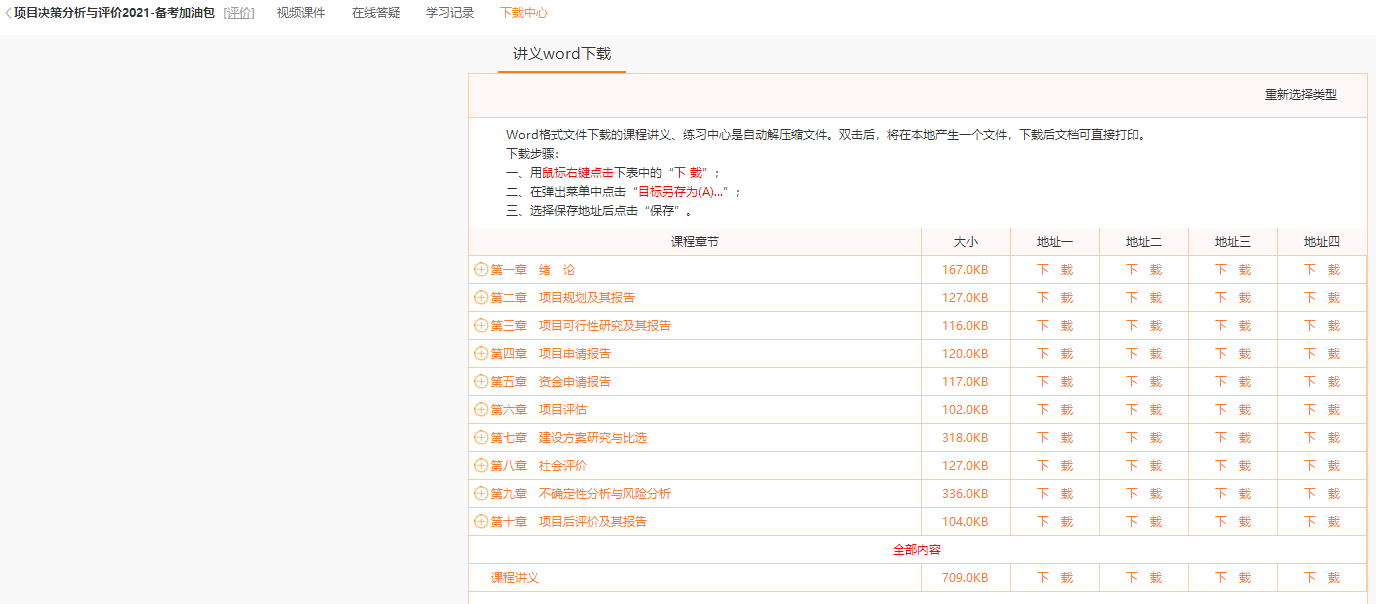Click the back arrow before the course title
This screenshot has width=1376, height=604.
(x=8, y=13)
